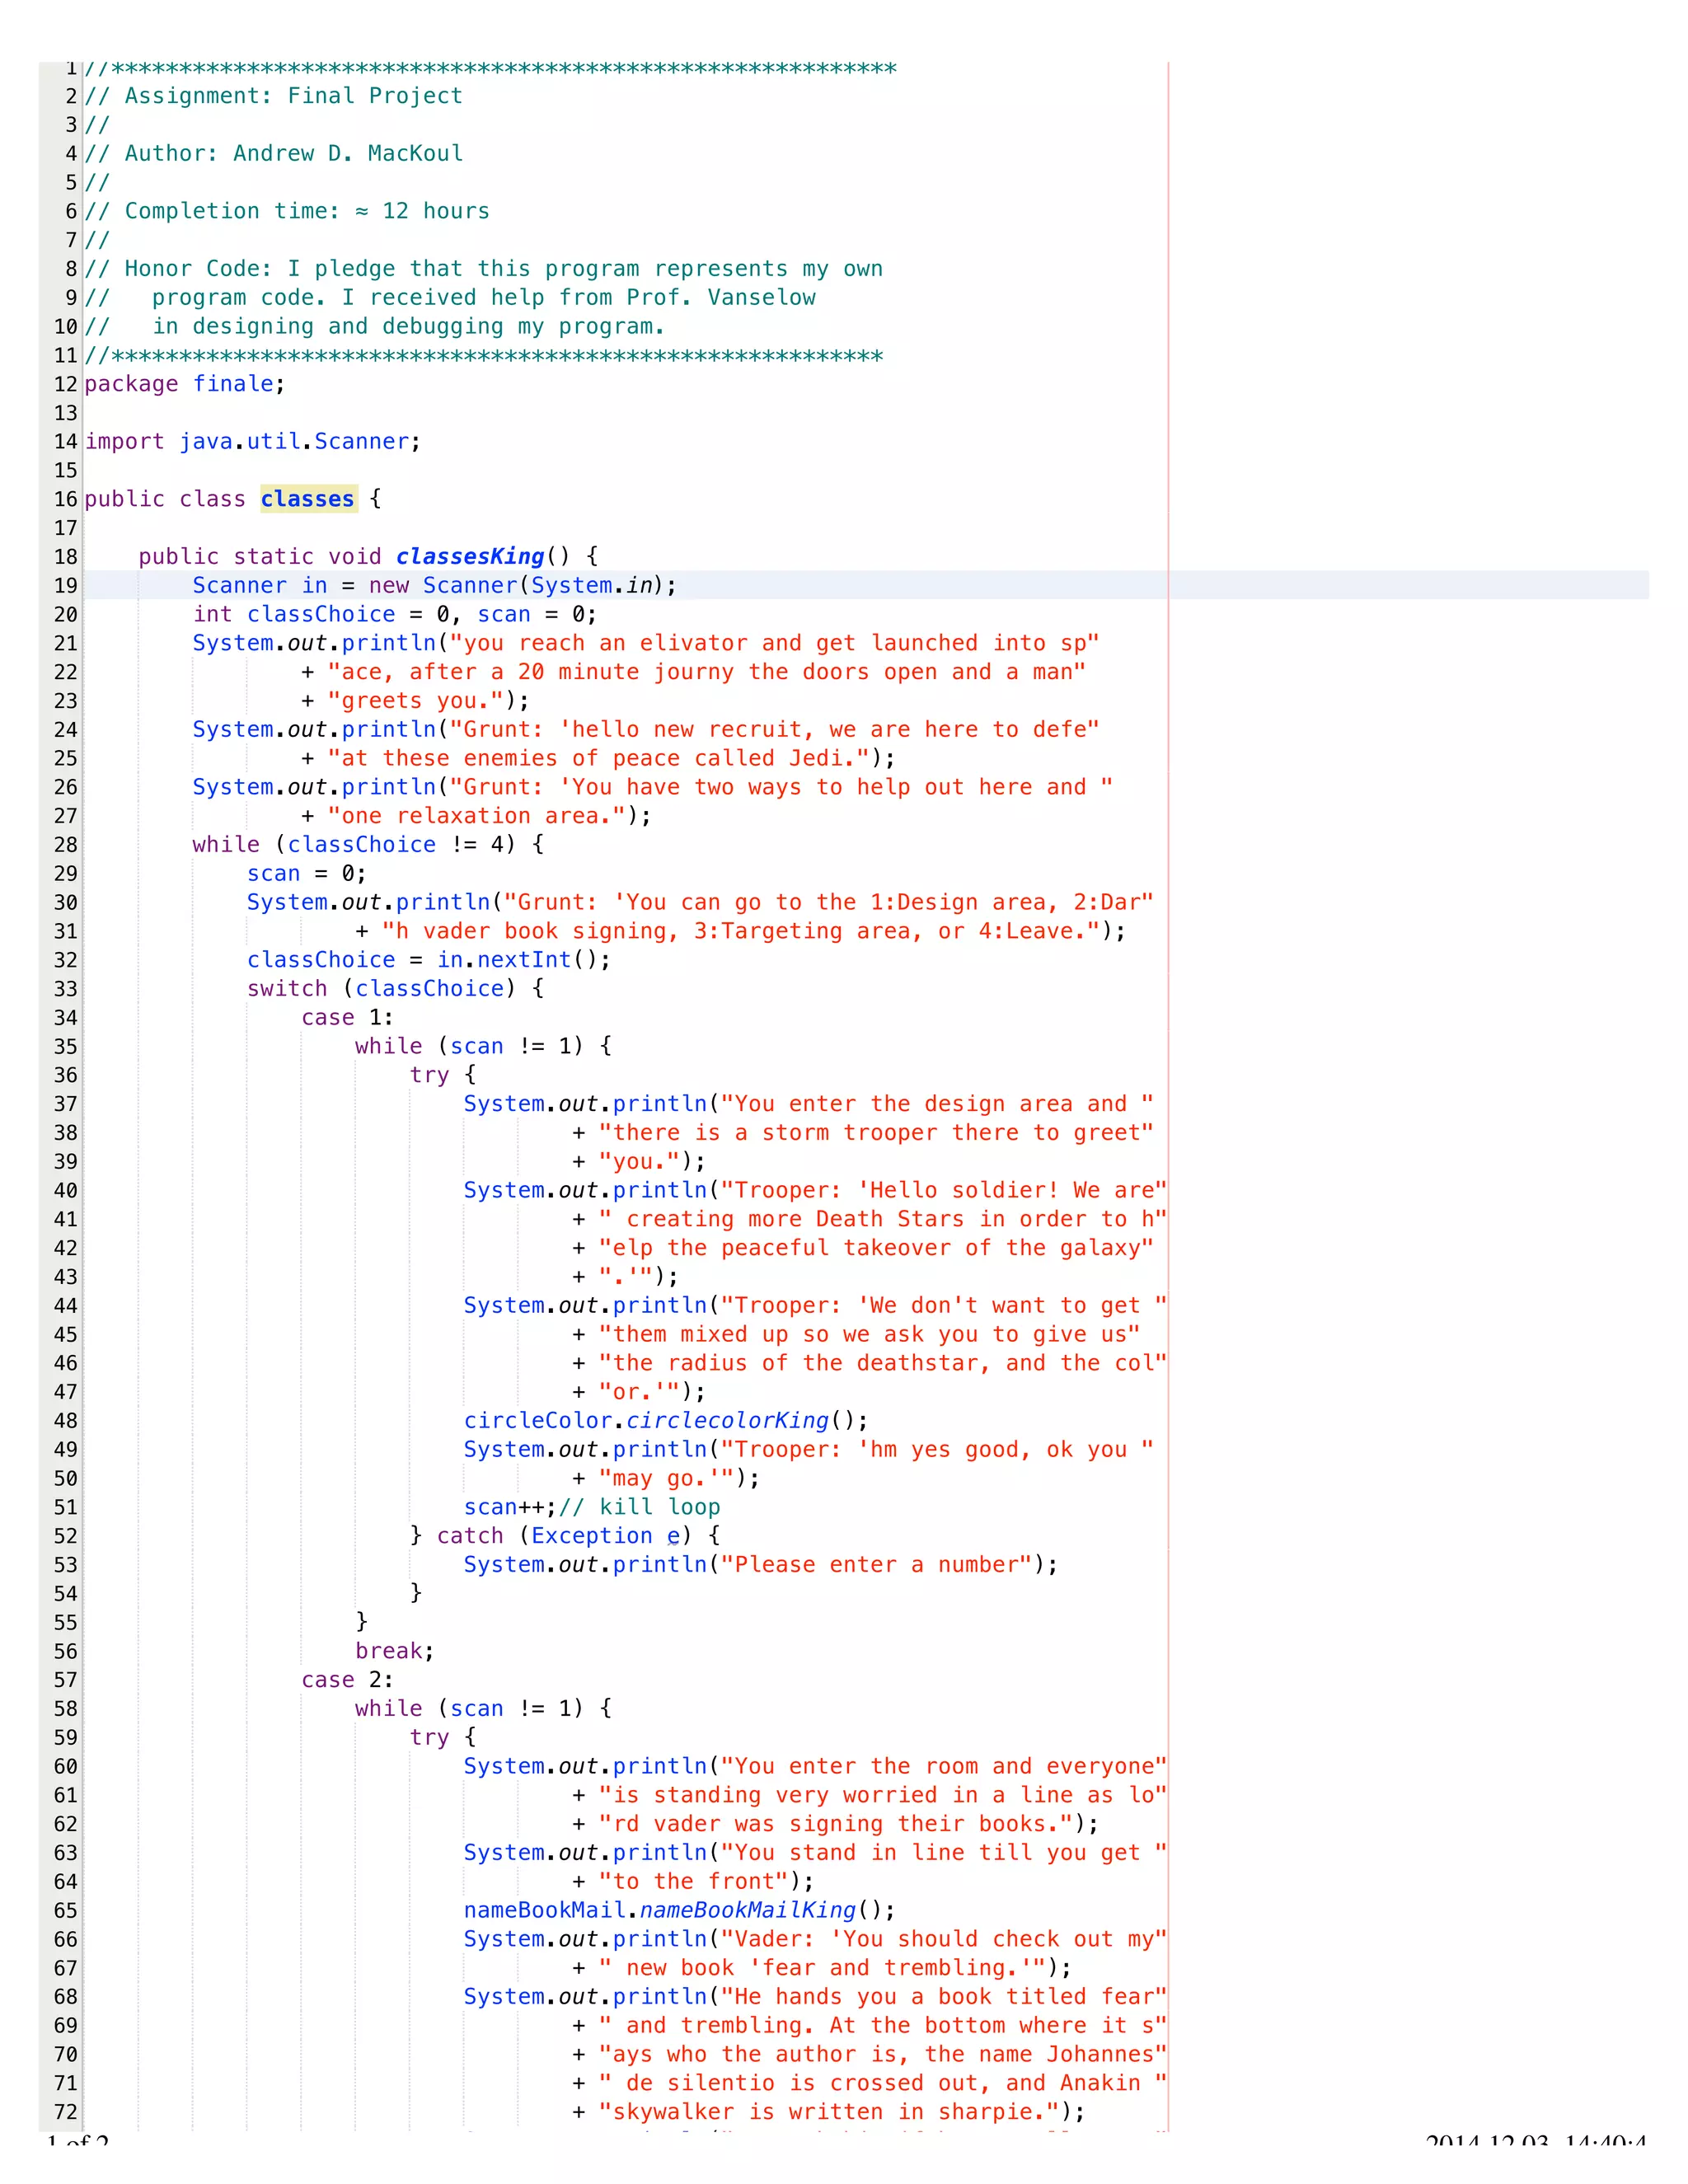Click 'case 2:' on line 57
The image size is (1688, 2184).
348,1681
